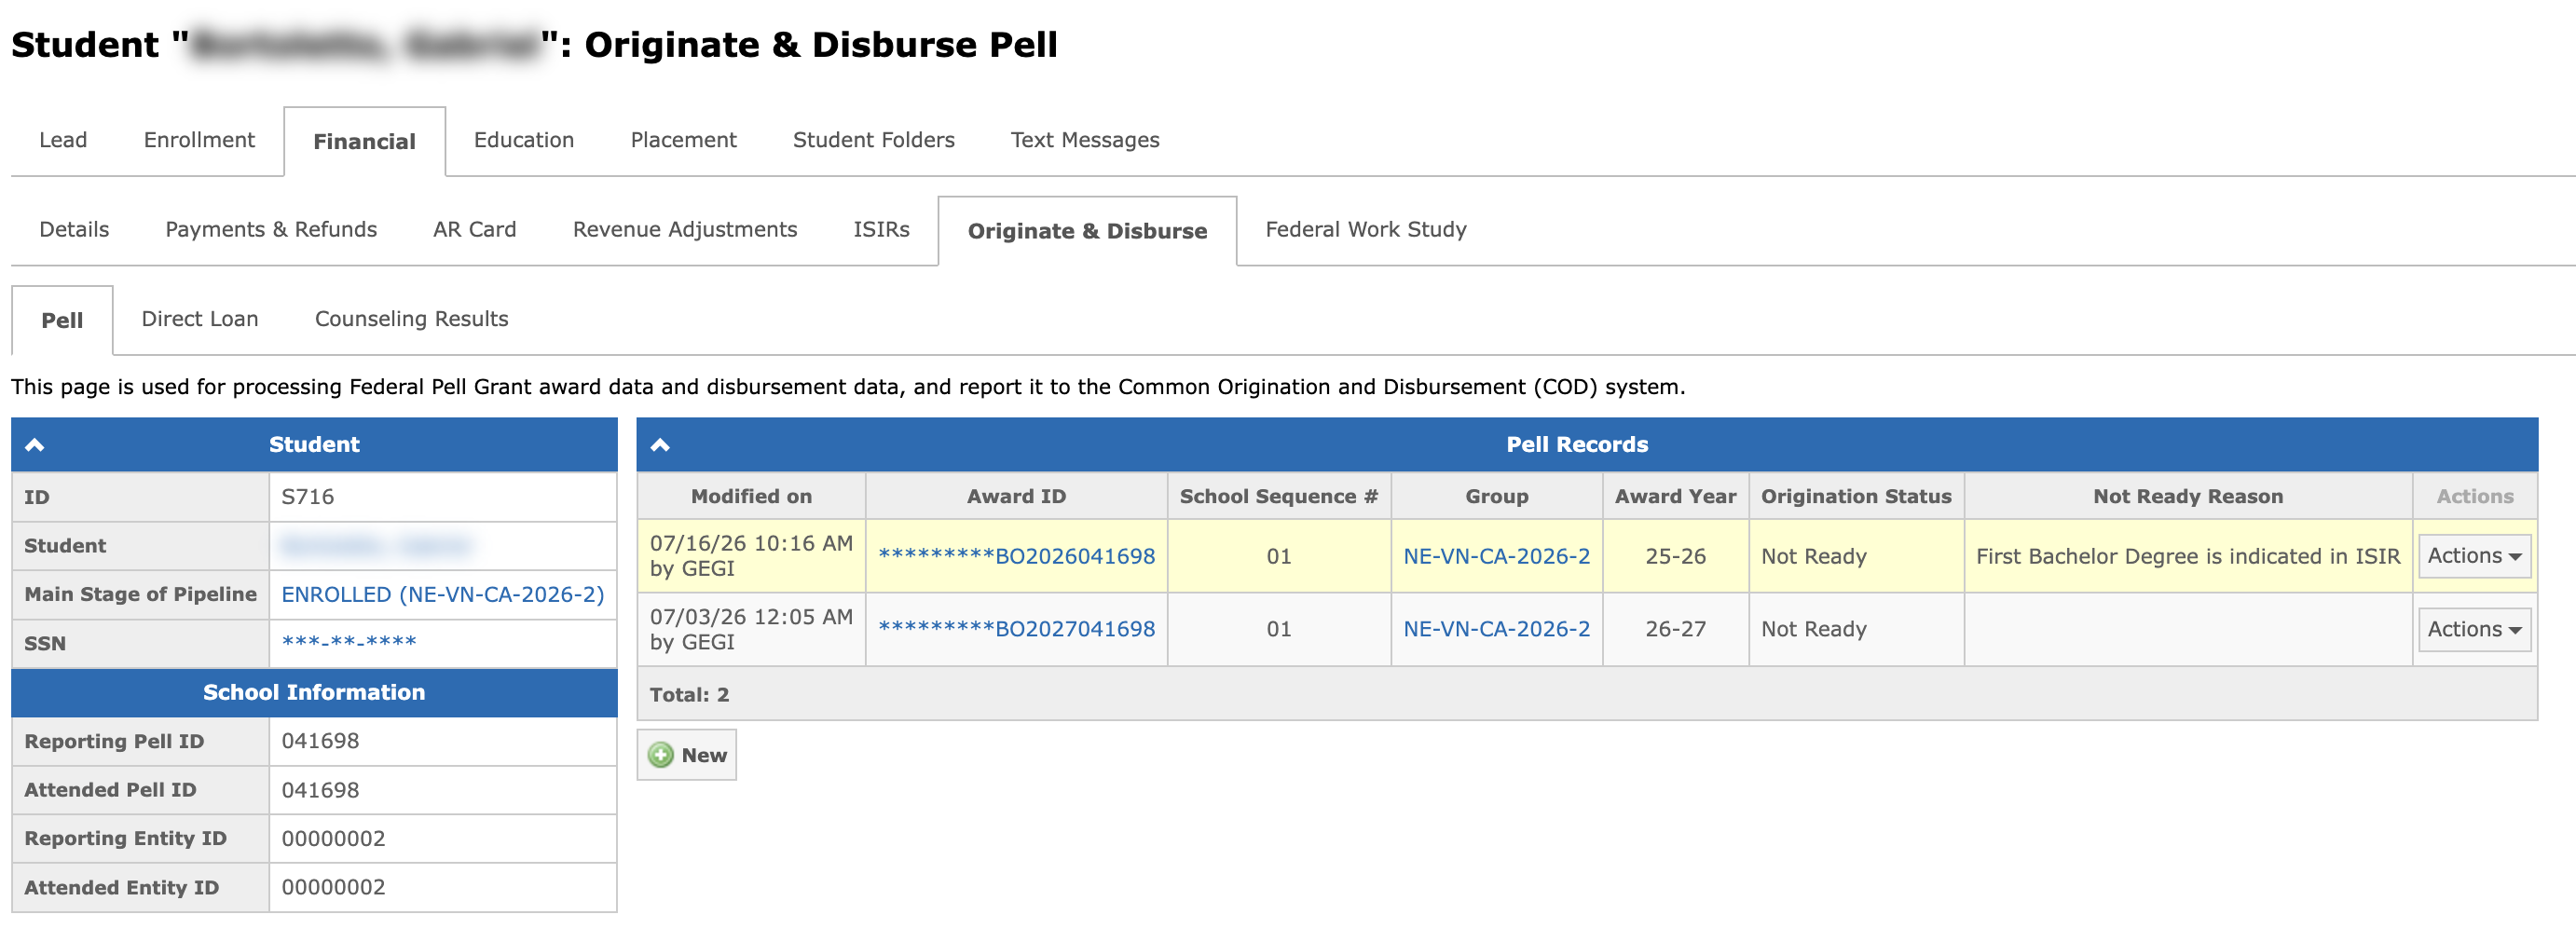Click the Text Messages tab
The height and width of the screenshot is (928, 2576).
point(1085,140)
